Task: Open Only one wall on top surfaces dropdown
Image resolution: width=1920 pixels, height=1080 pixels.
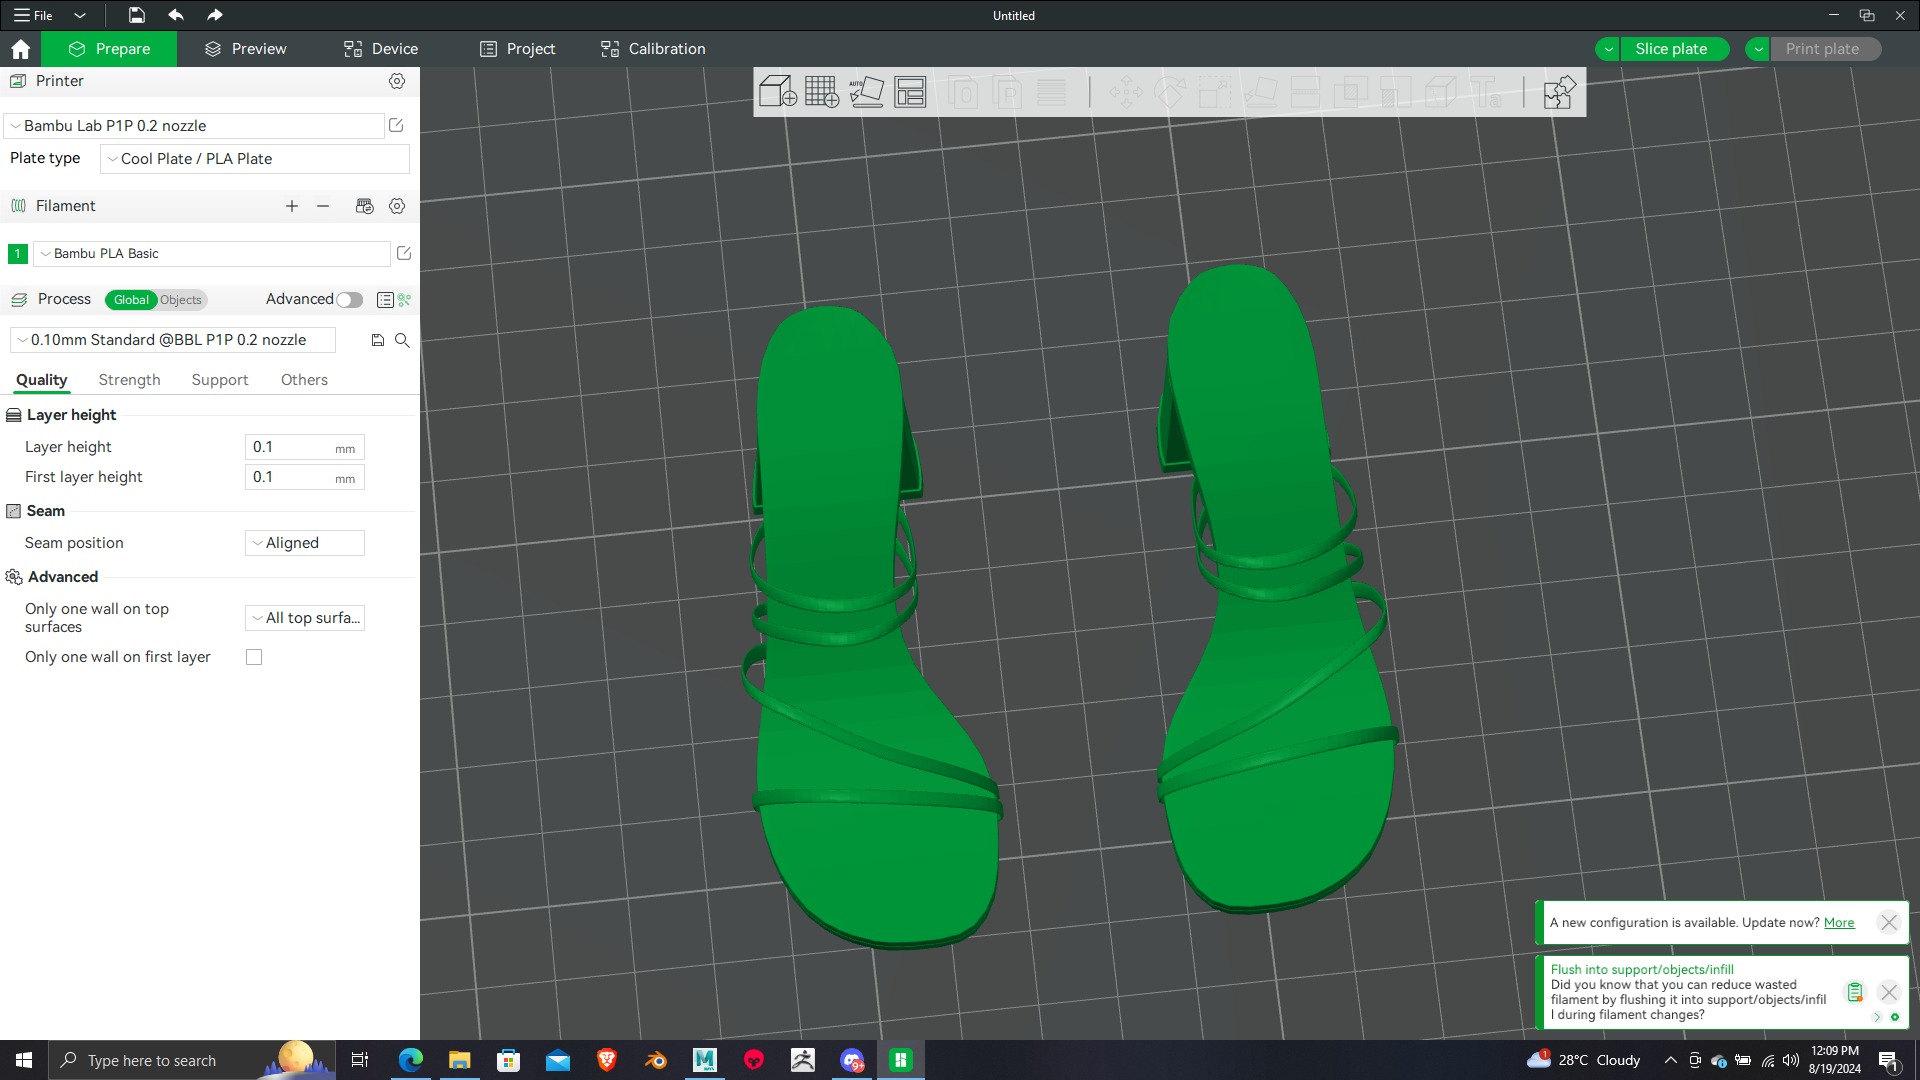Action: [305, 618]
